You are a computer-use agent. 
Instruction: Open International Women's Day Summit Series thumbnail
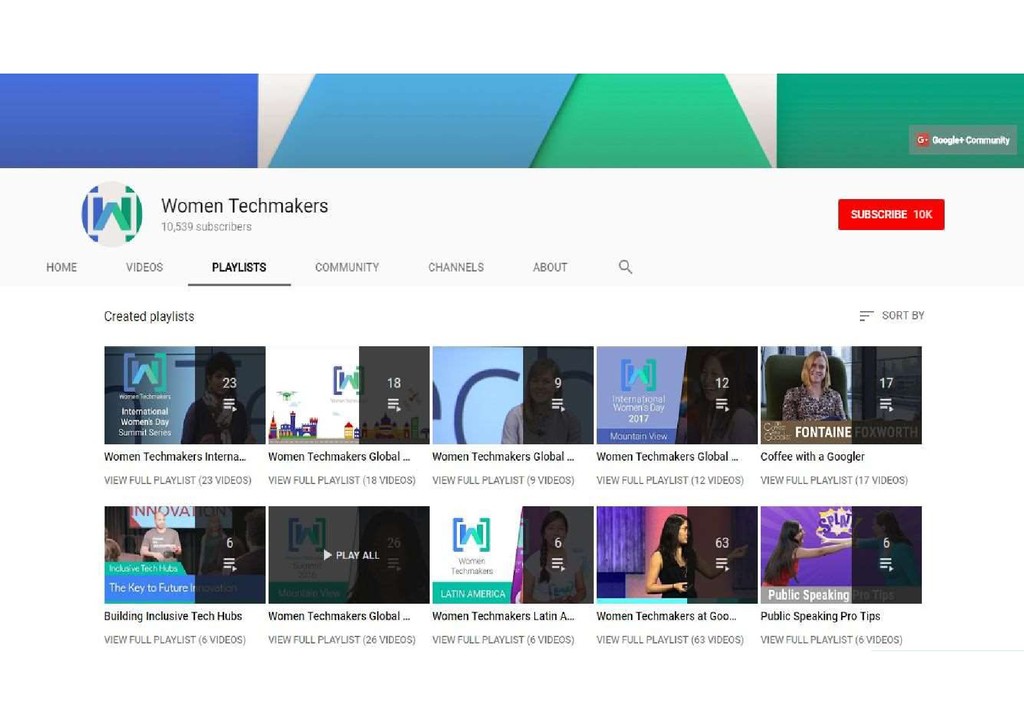[x=185, y=395]
